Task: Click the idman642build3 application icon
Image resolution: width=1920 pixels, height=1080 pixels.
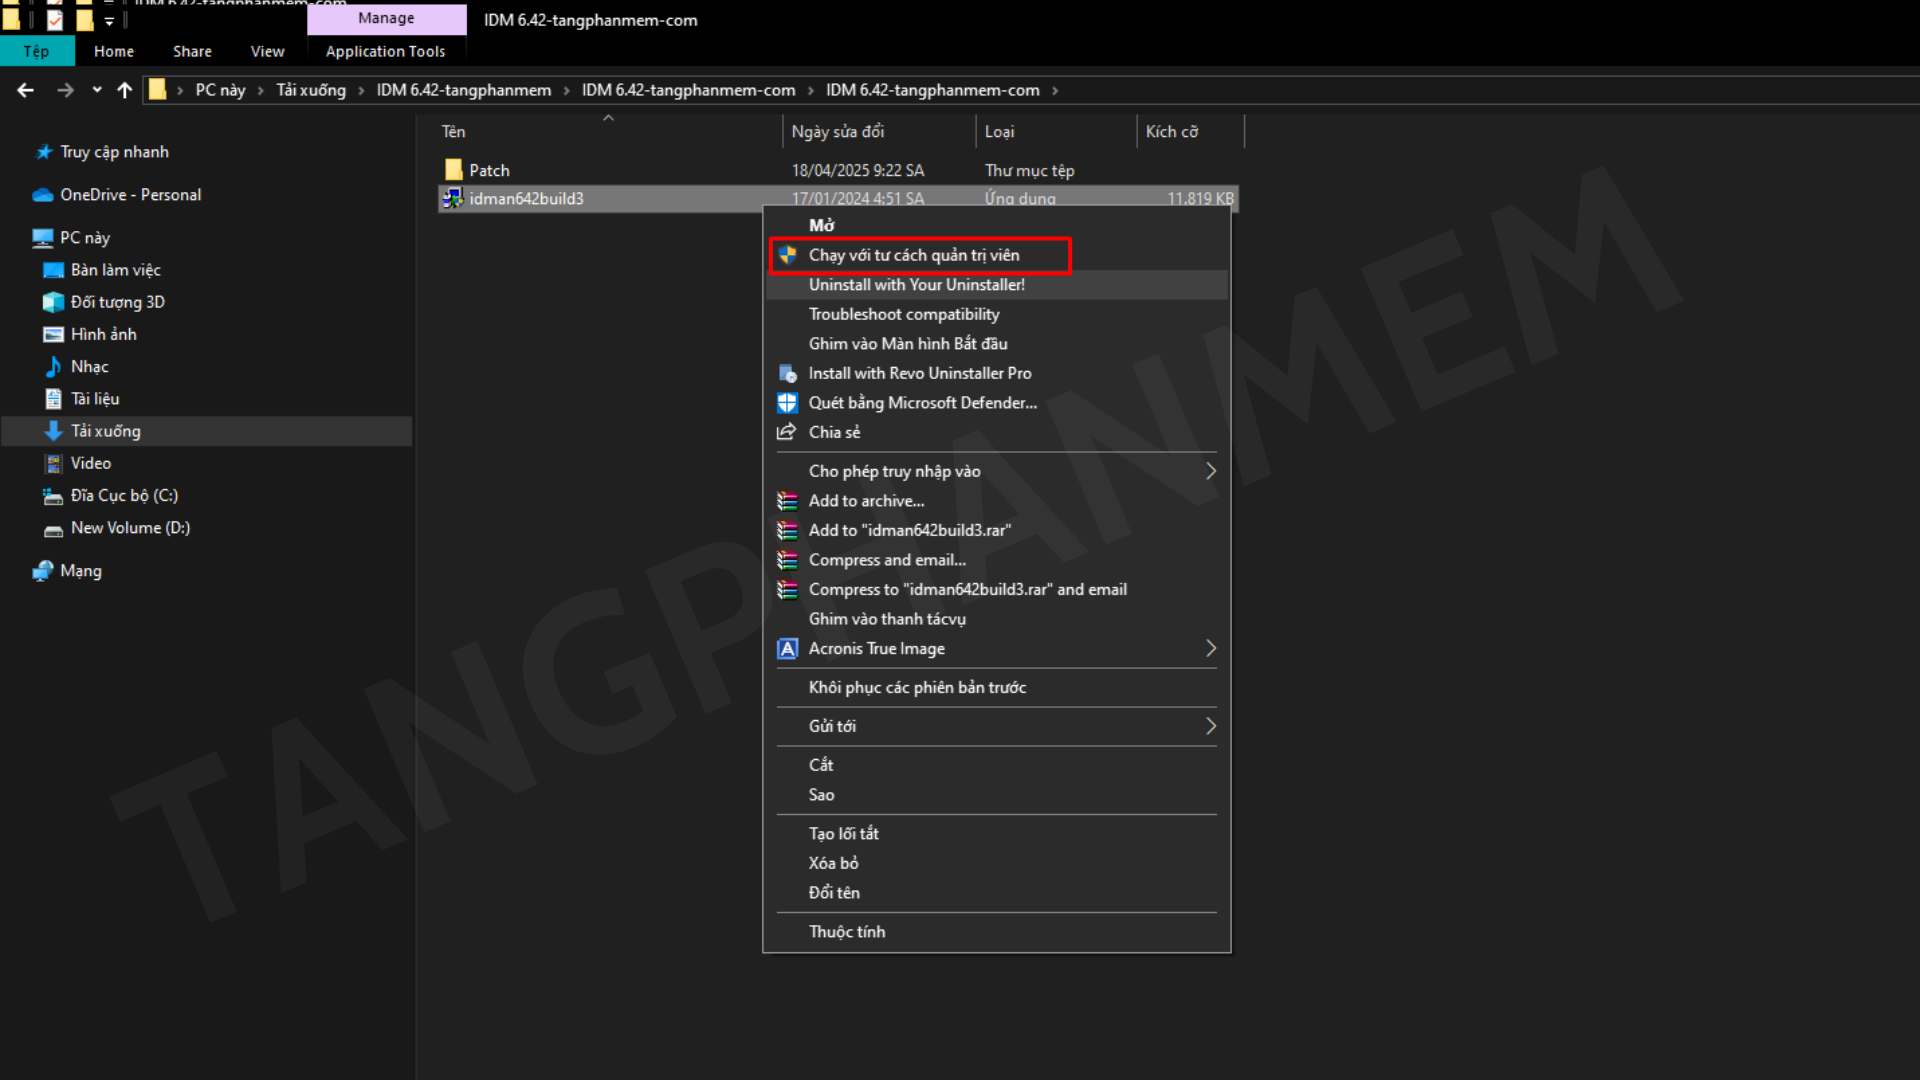Action: pyautogui.click(x=453, y=198)
